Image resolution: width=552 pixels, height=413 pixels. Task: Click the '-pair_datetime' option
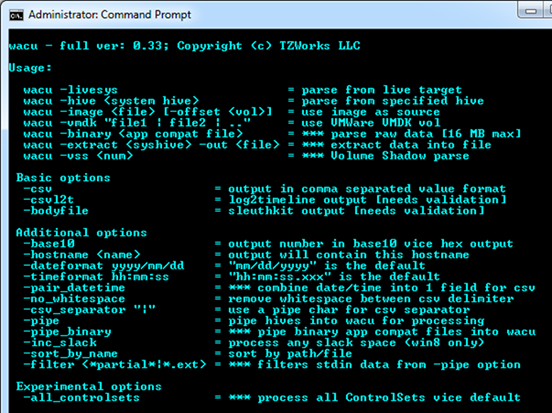74,287
